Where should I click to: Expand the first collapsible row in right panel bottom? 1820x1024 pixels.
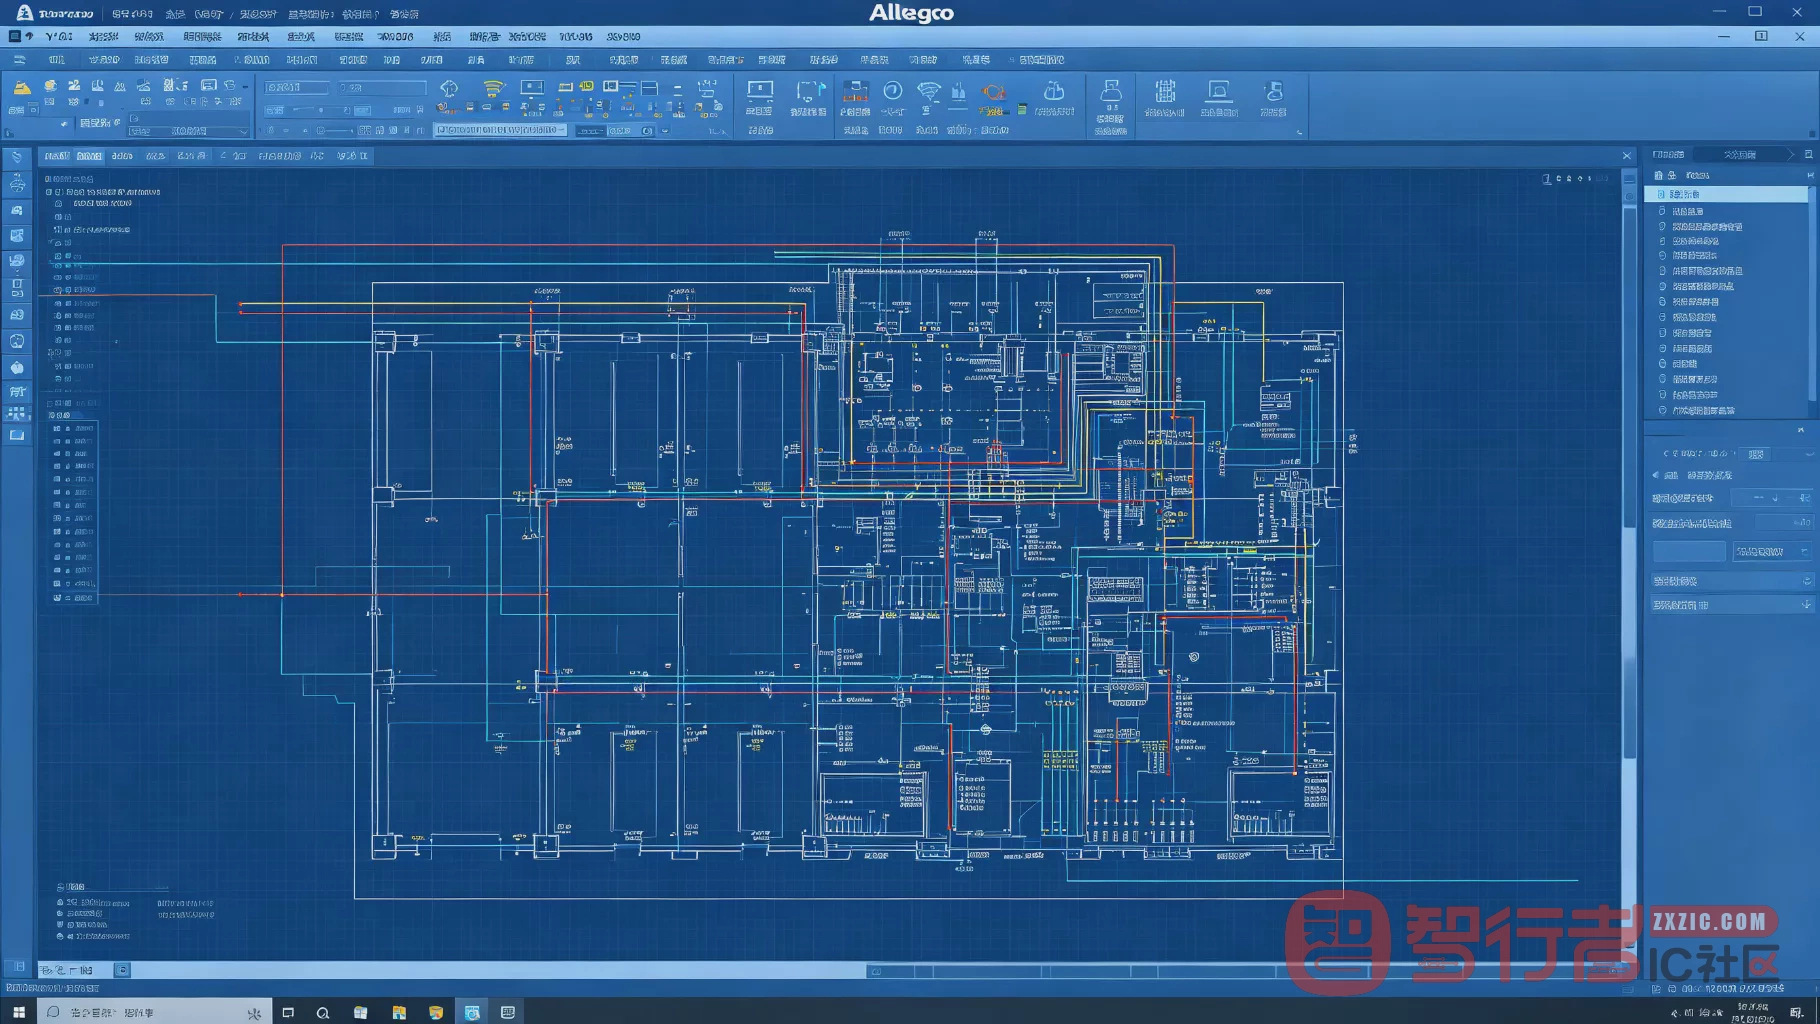1731,581
